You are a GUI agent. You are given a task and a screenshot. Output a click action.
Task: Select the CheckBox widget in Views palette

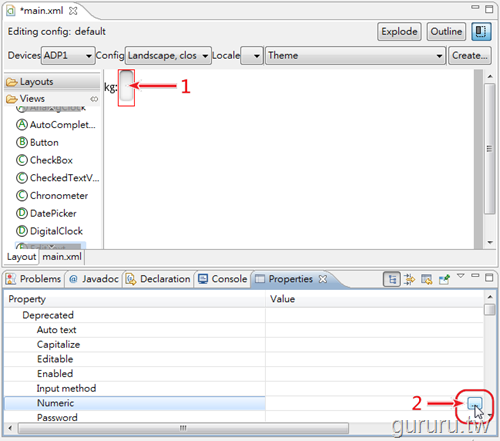[44, 160]
